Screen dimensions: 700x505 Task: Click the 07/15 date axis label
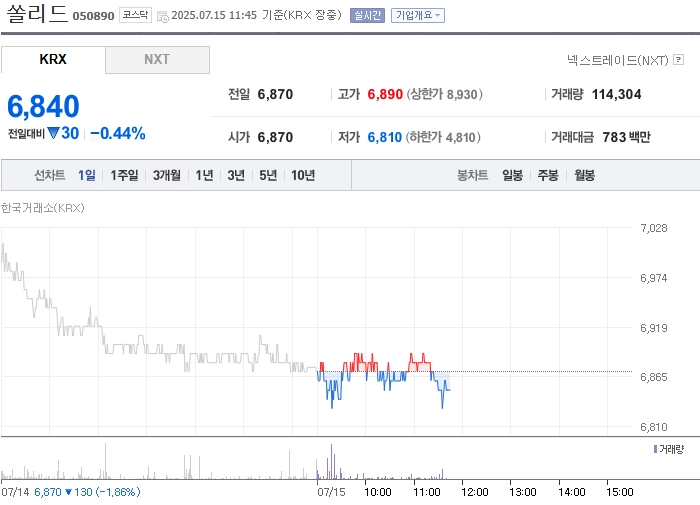click(x=331, y=492)
